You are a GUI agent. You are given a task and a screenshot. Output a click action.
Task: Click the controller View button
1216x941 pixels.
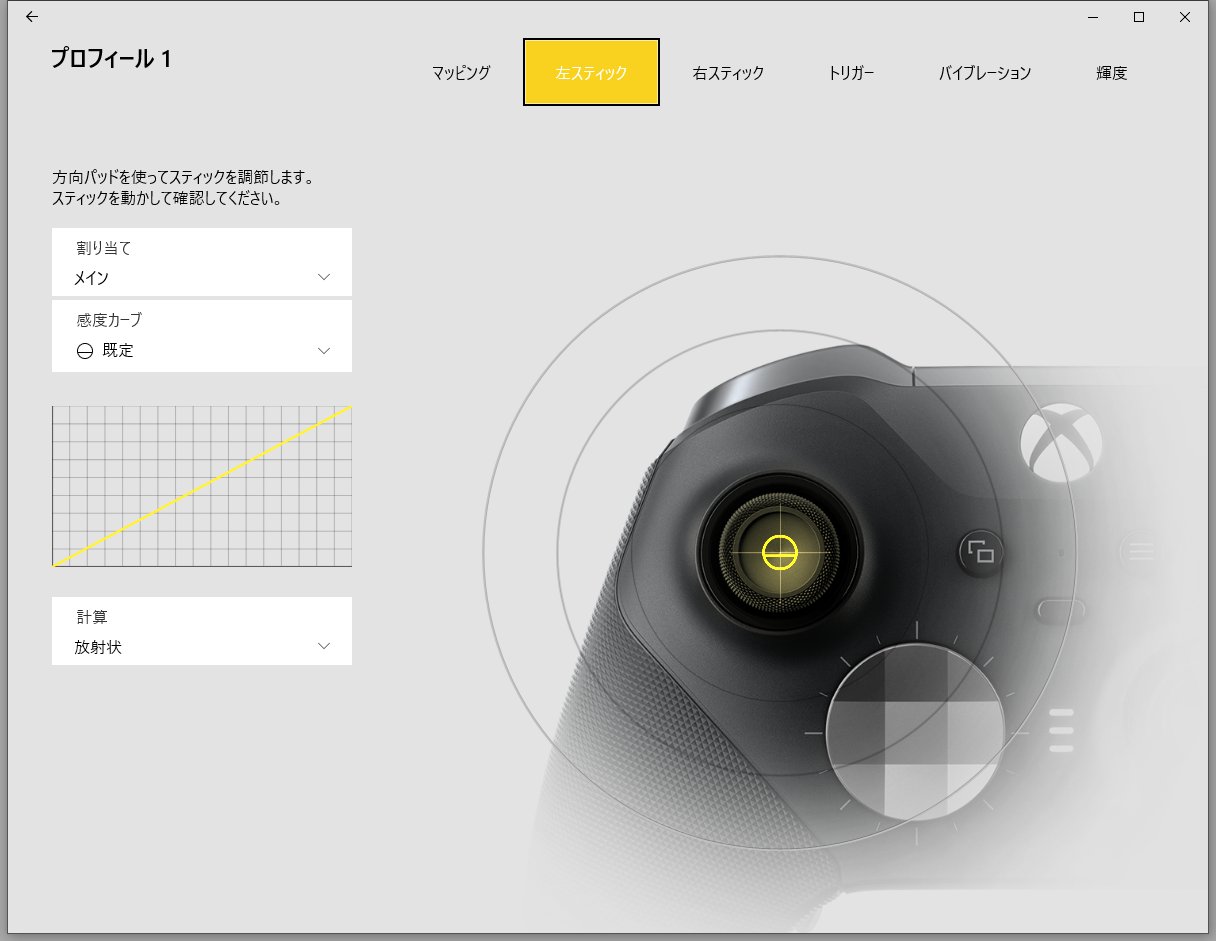pyautogui.click(x=982, y=551)
